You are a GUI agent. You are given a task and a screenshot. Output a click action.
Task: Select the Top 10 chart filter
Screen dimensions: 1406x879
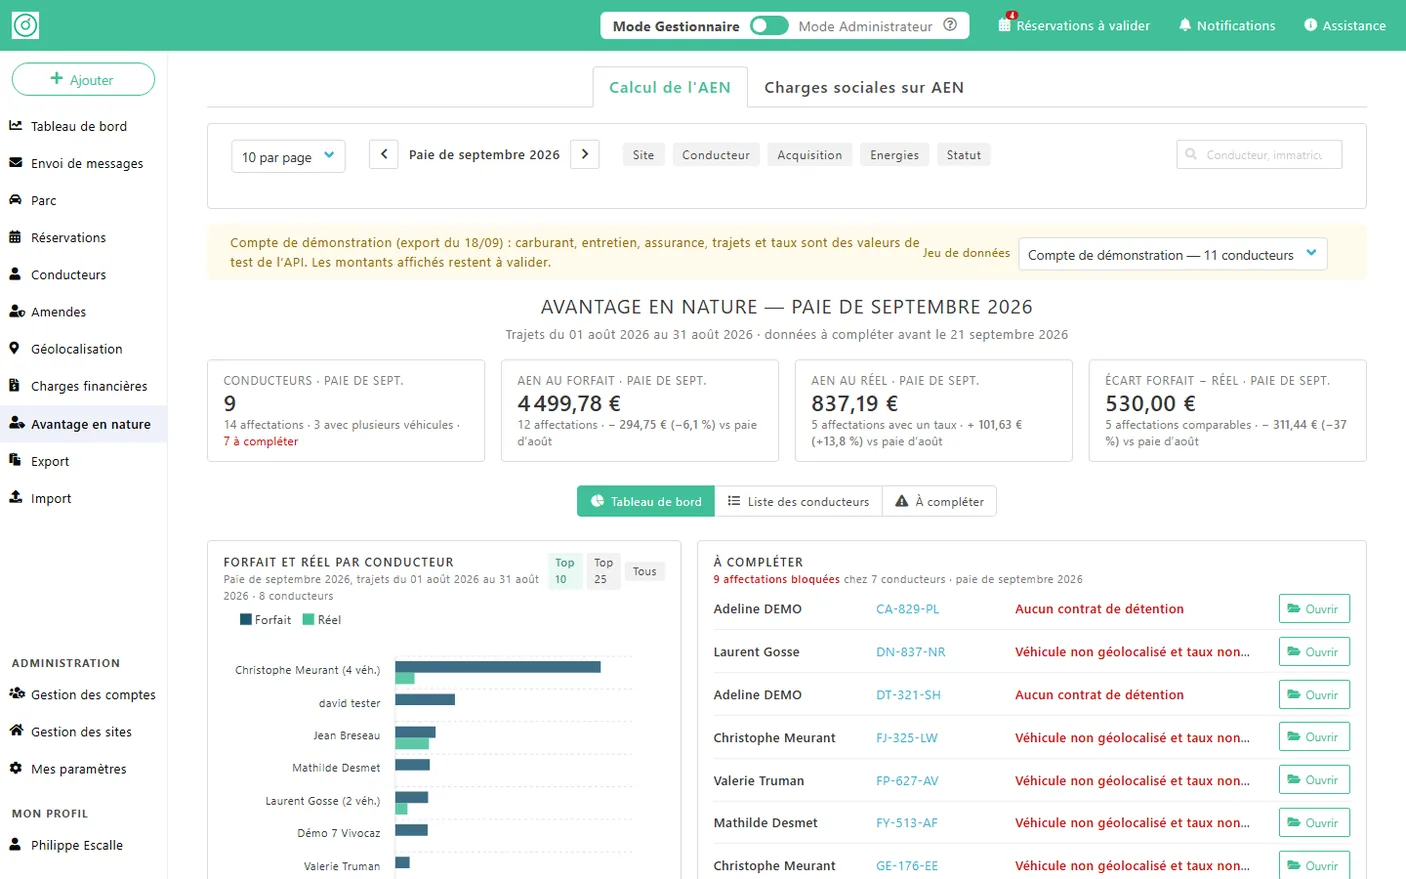click(564, 571)
